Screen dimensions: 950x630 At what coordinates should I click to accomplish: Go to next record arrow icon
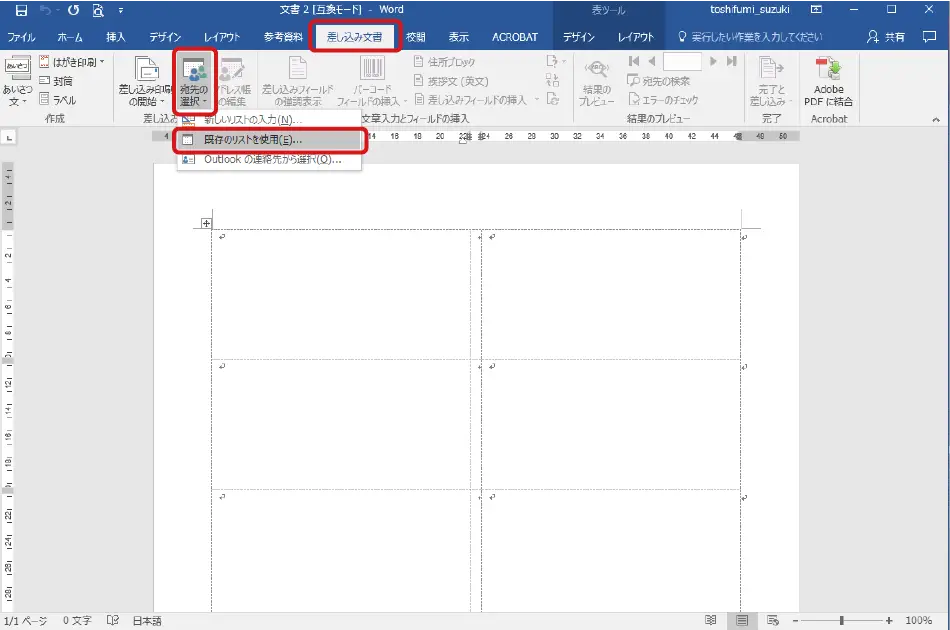(713, 61)
